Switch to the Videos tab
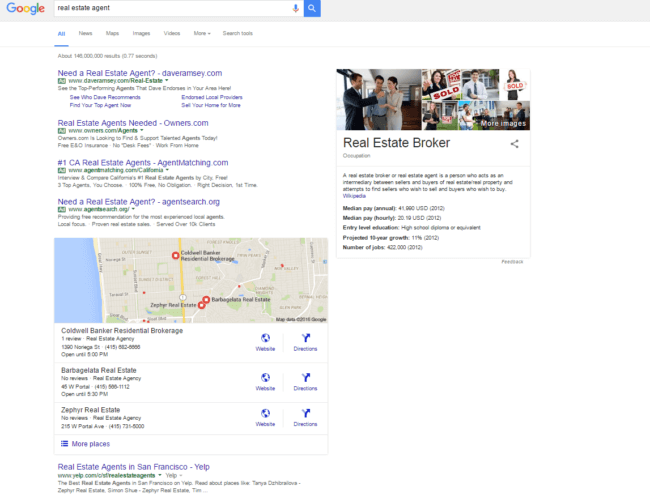The width and height of the screenshot is (650, 503). 172,33
